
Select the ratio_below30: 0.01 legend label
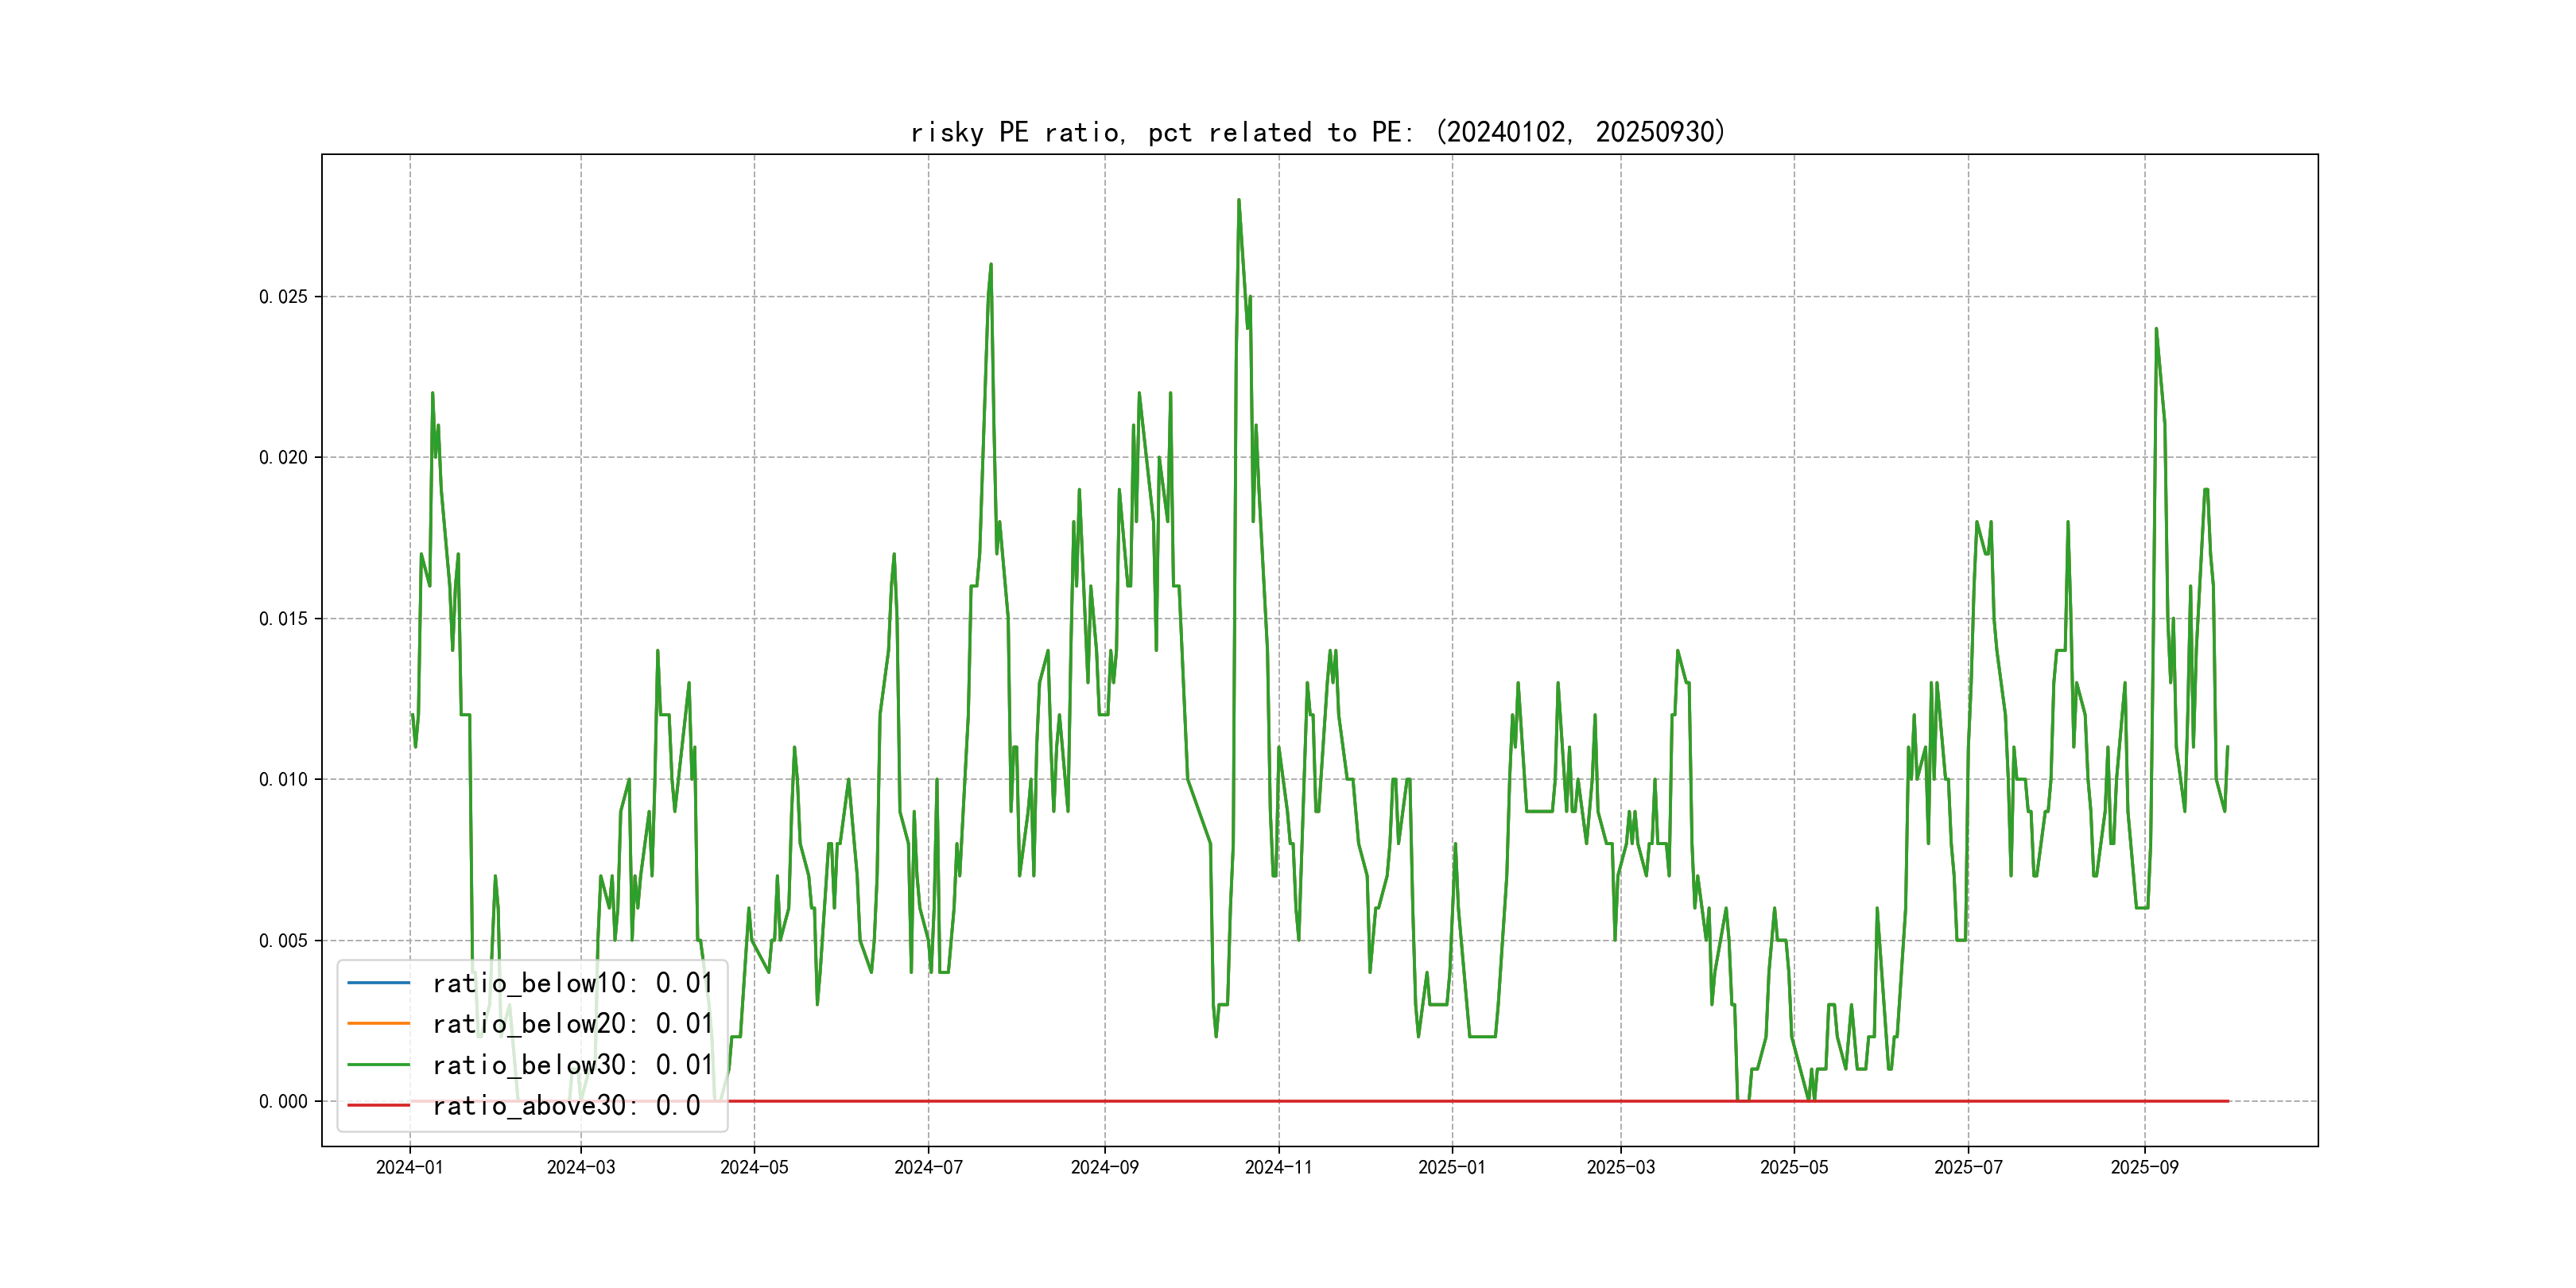[x=572, y=1065]
